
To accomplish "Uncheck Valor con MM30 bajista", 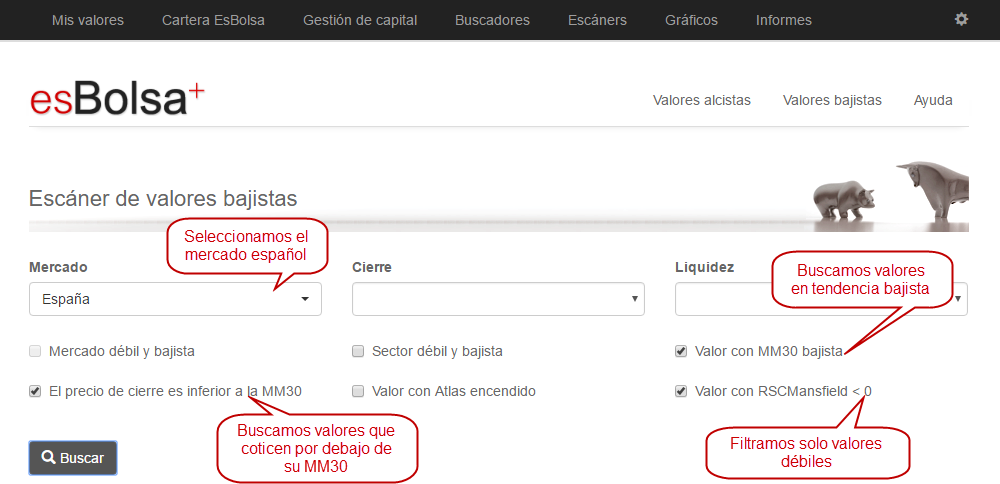I will [x=681, y=351].
